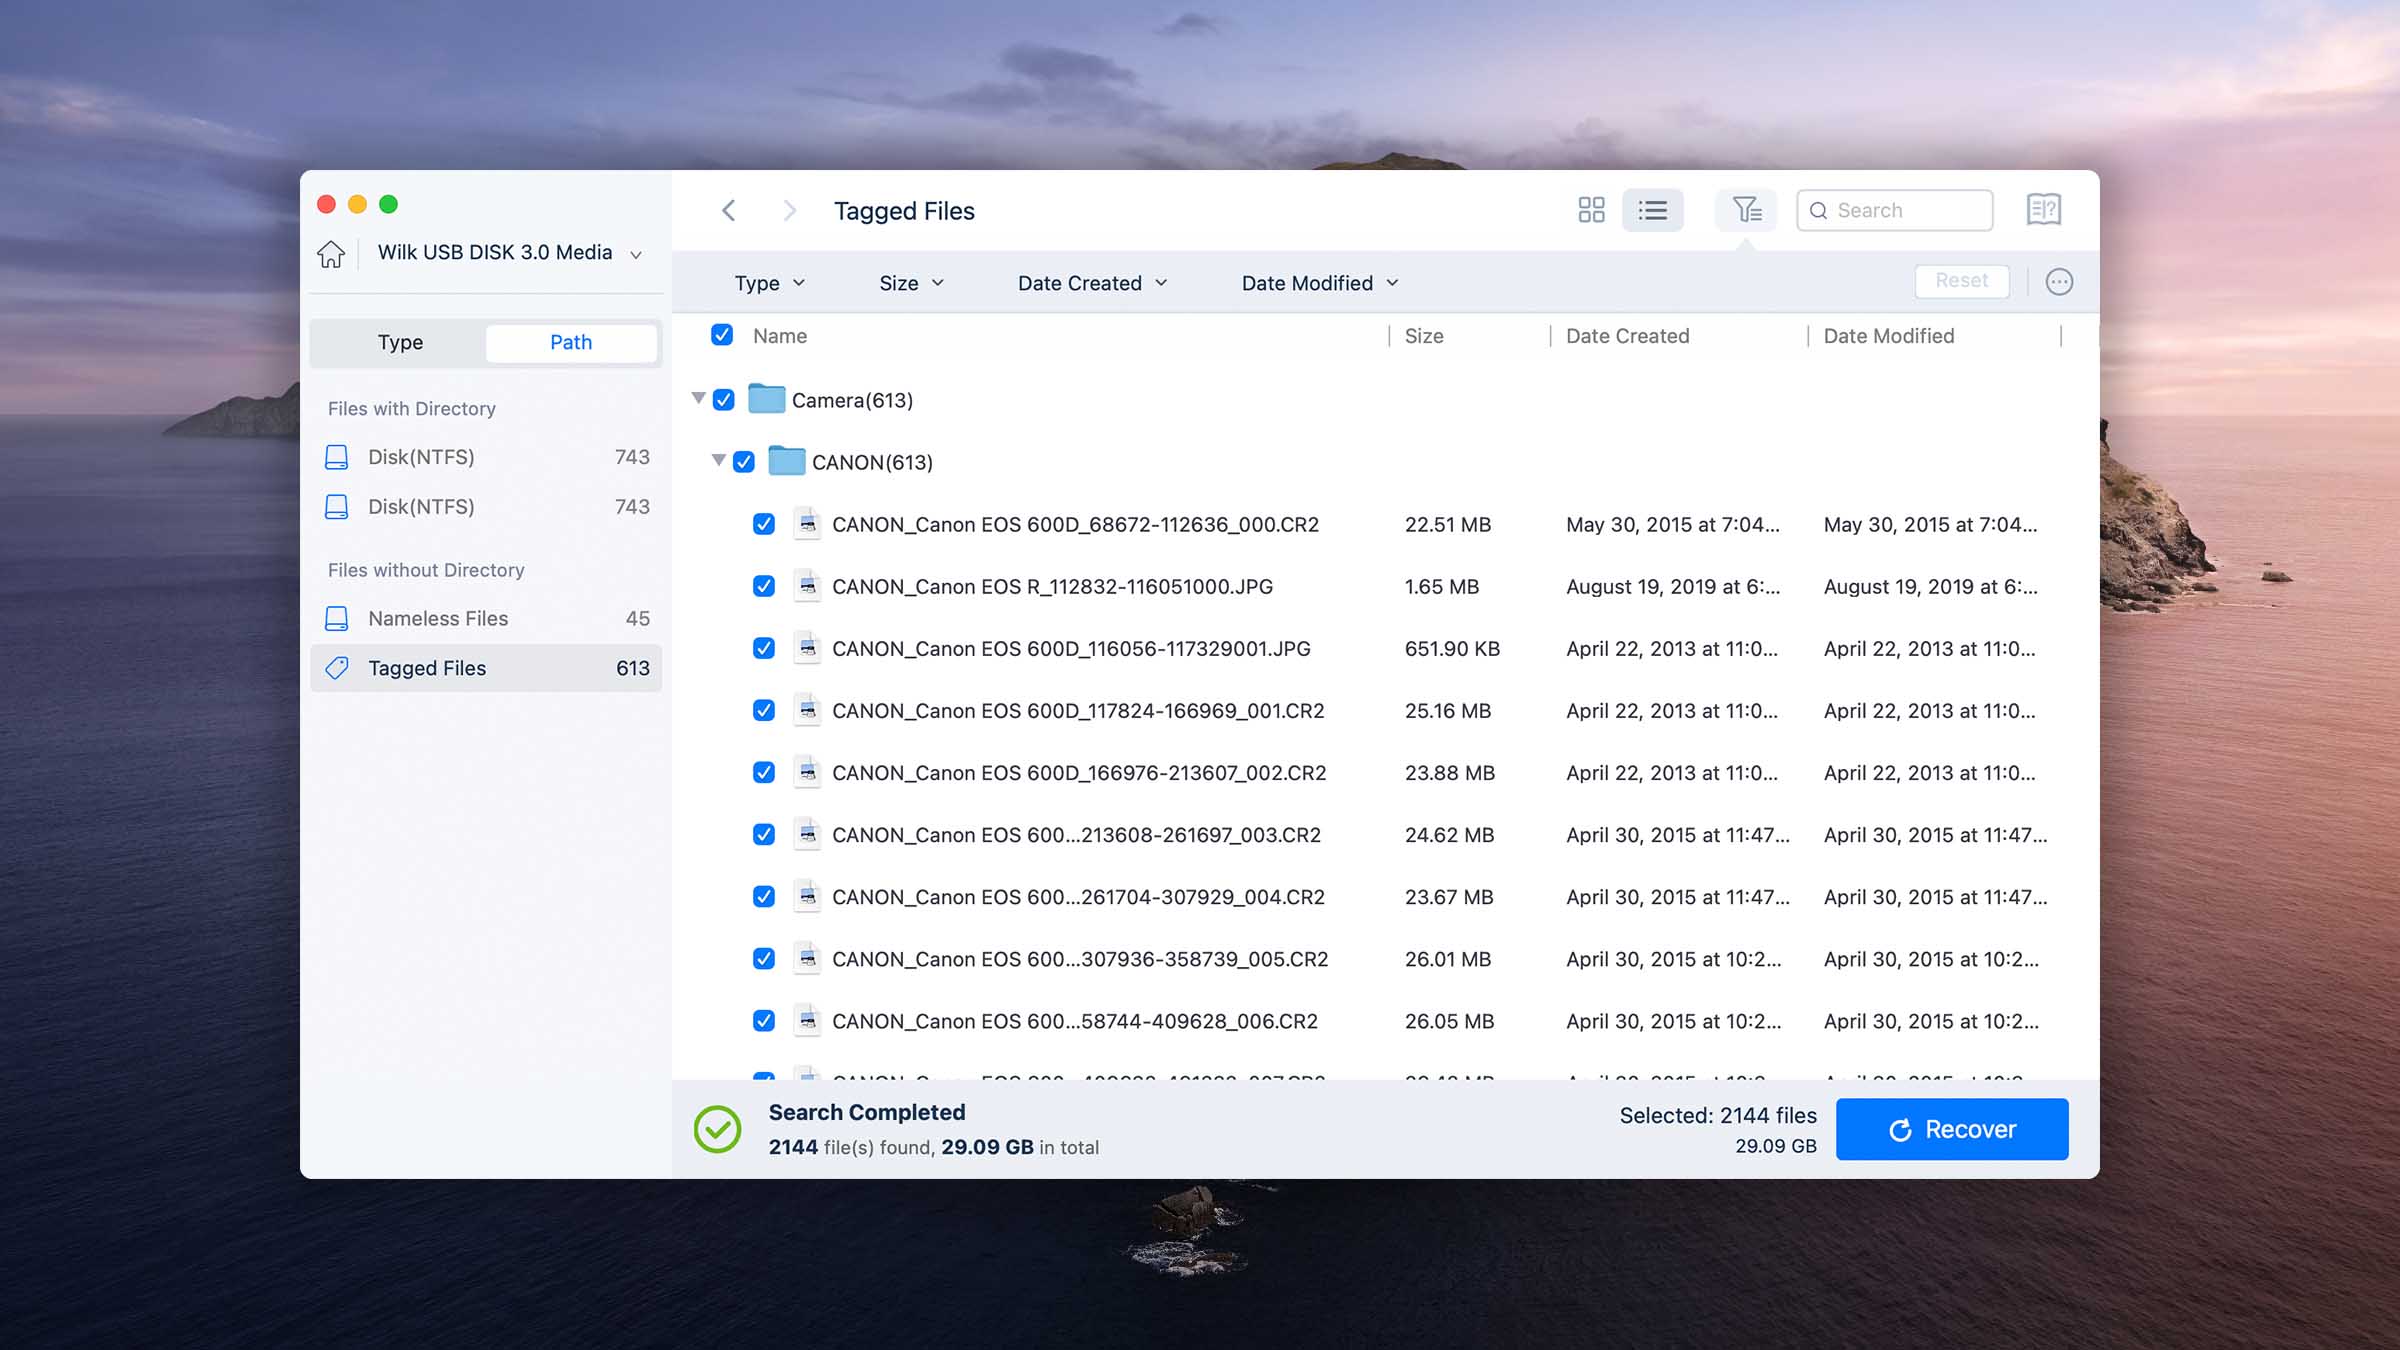Collapse the Camera(613) folder tree
This screenshot has height=1350, width=2400.
tap(698, 398)
